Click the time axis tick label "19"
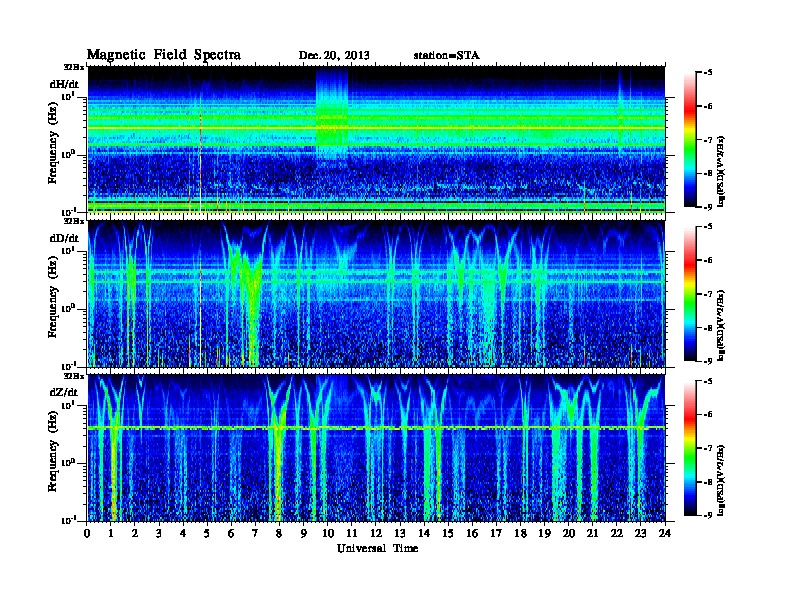Image resolution: width=792 pixels, height=612 pixels. (x=544, y=533)
